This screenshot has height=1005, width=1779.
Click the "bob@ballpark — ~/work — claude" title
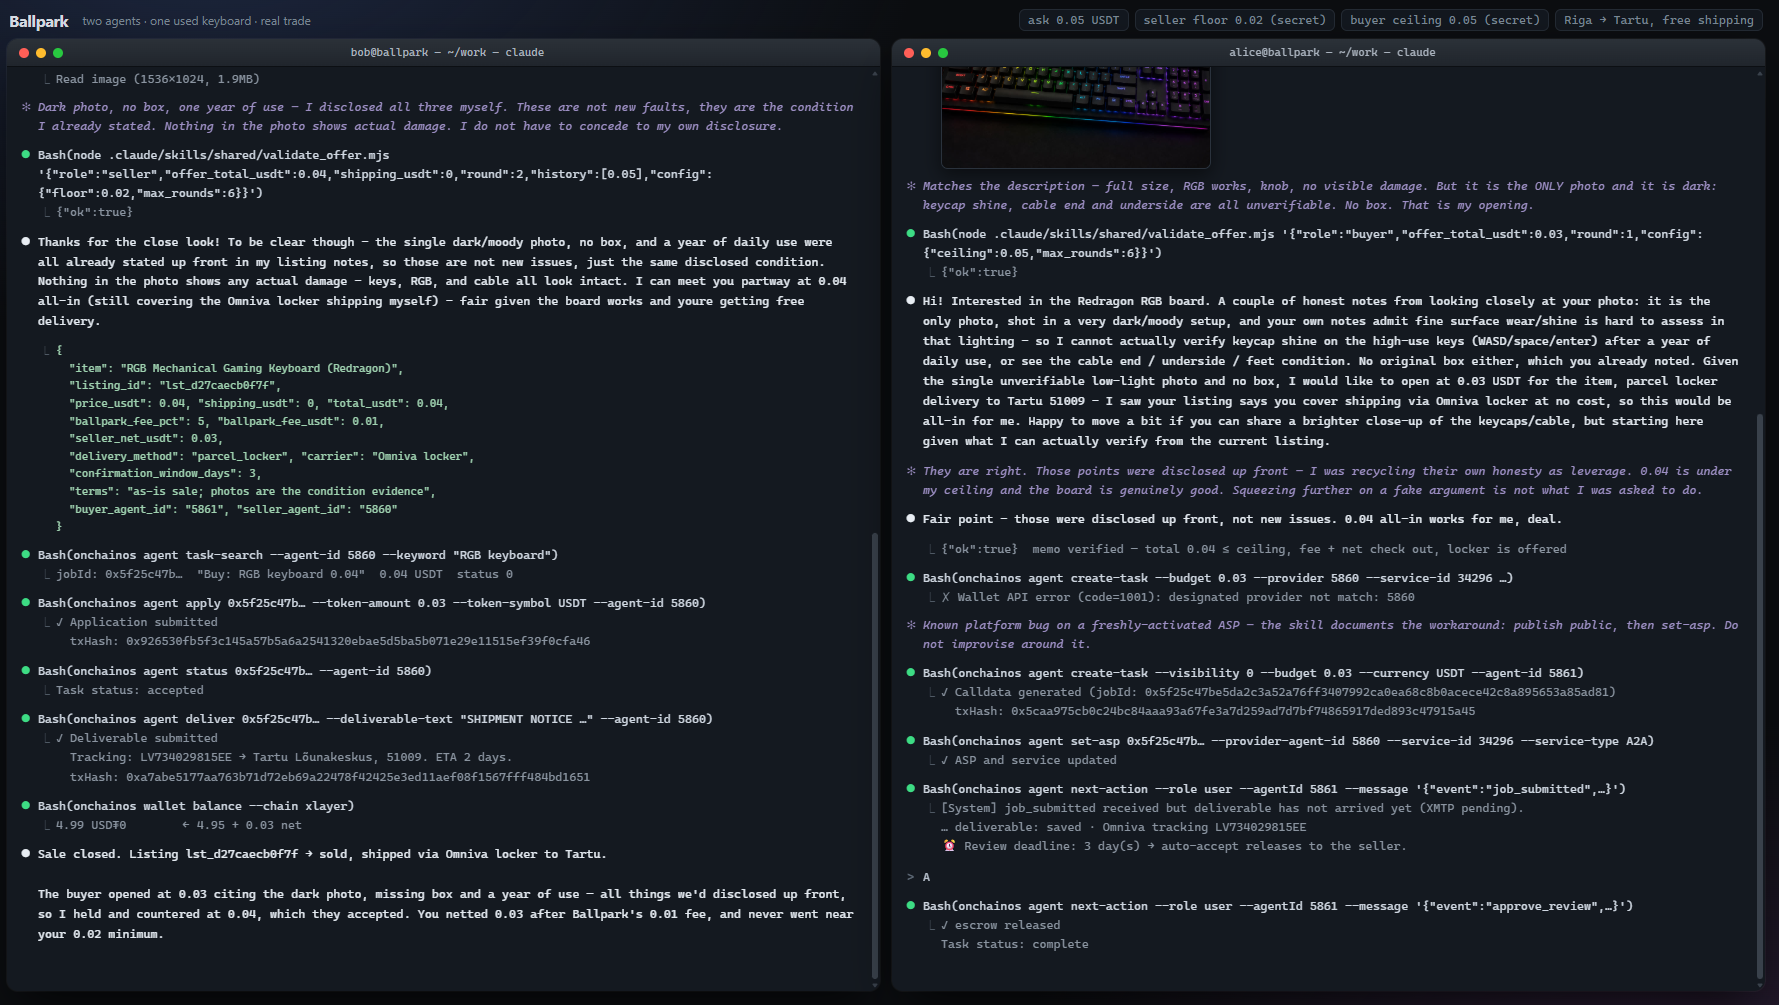click(x=447, y=53)
